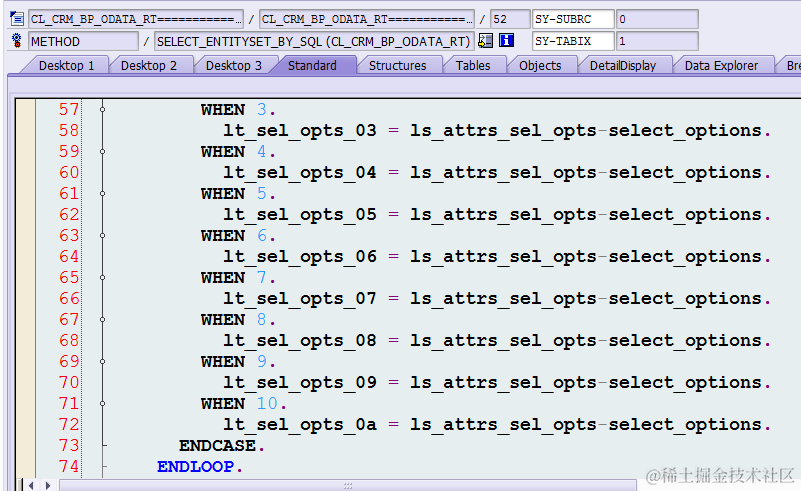The image size is (801, 491).
Task: Click the SY-SUBRC field
Action: (x=573, y=19)
